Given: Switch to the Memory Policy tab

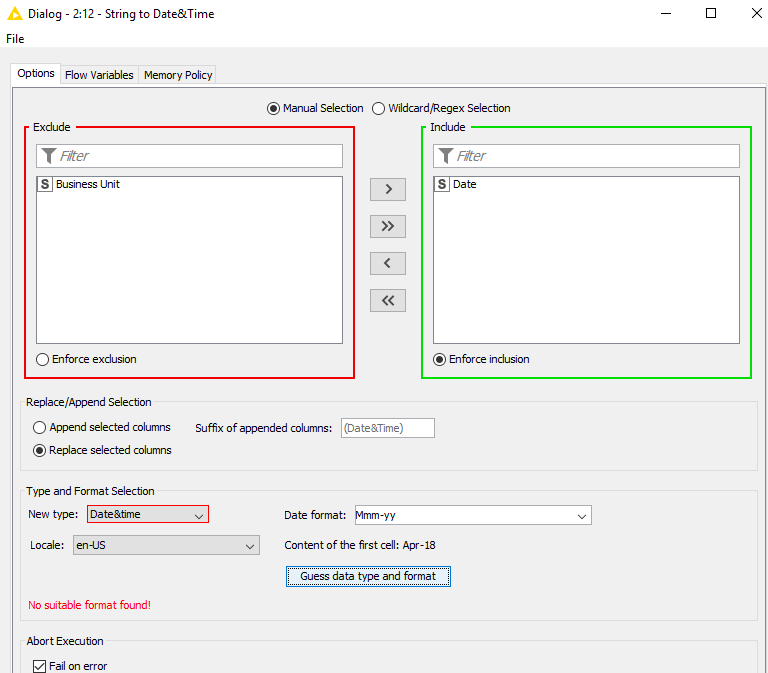Looking at the screenshot, I should [177, 75].
